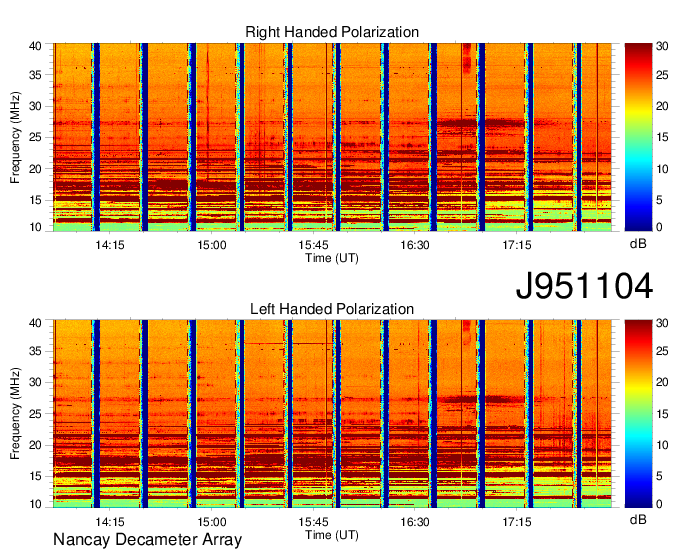Click the 0 dB label on lower color bar

point(659,504)
